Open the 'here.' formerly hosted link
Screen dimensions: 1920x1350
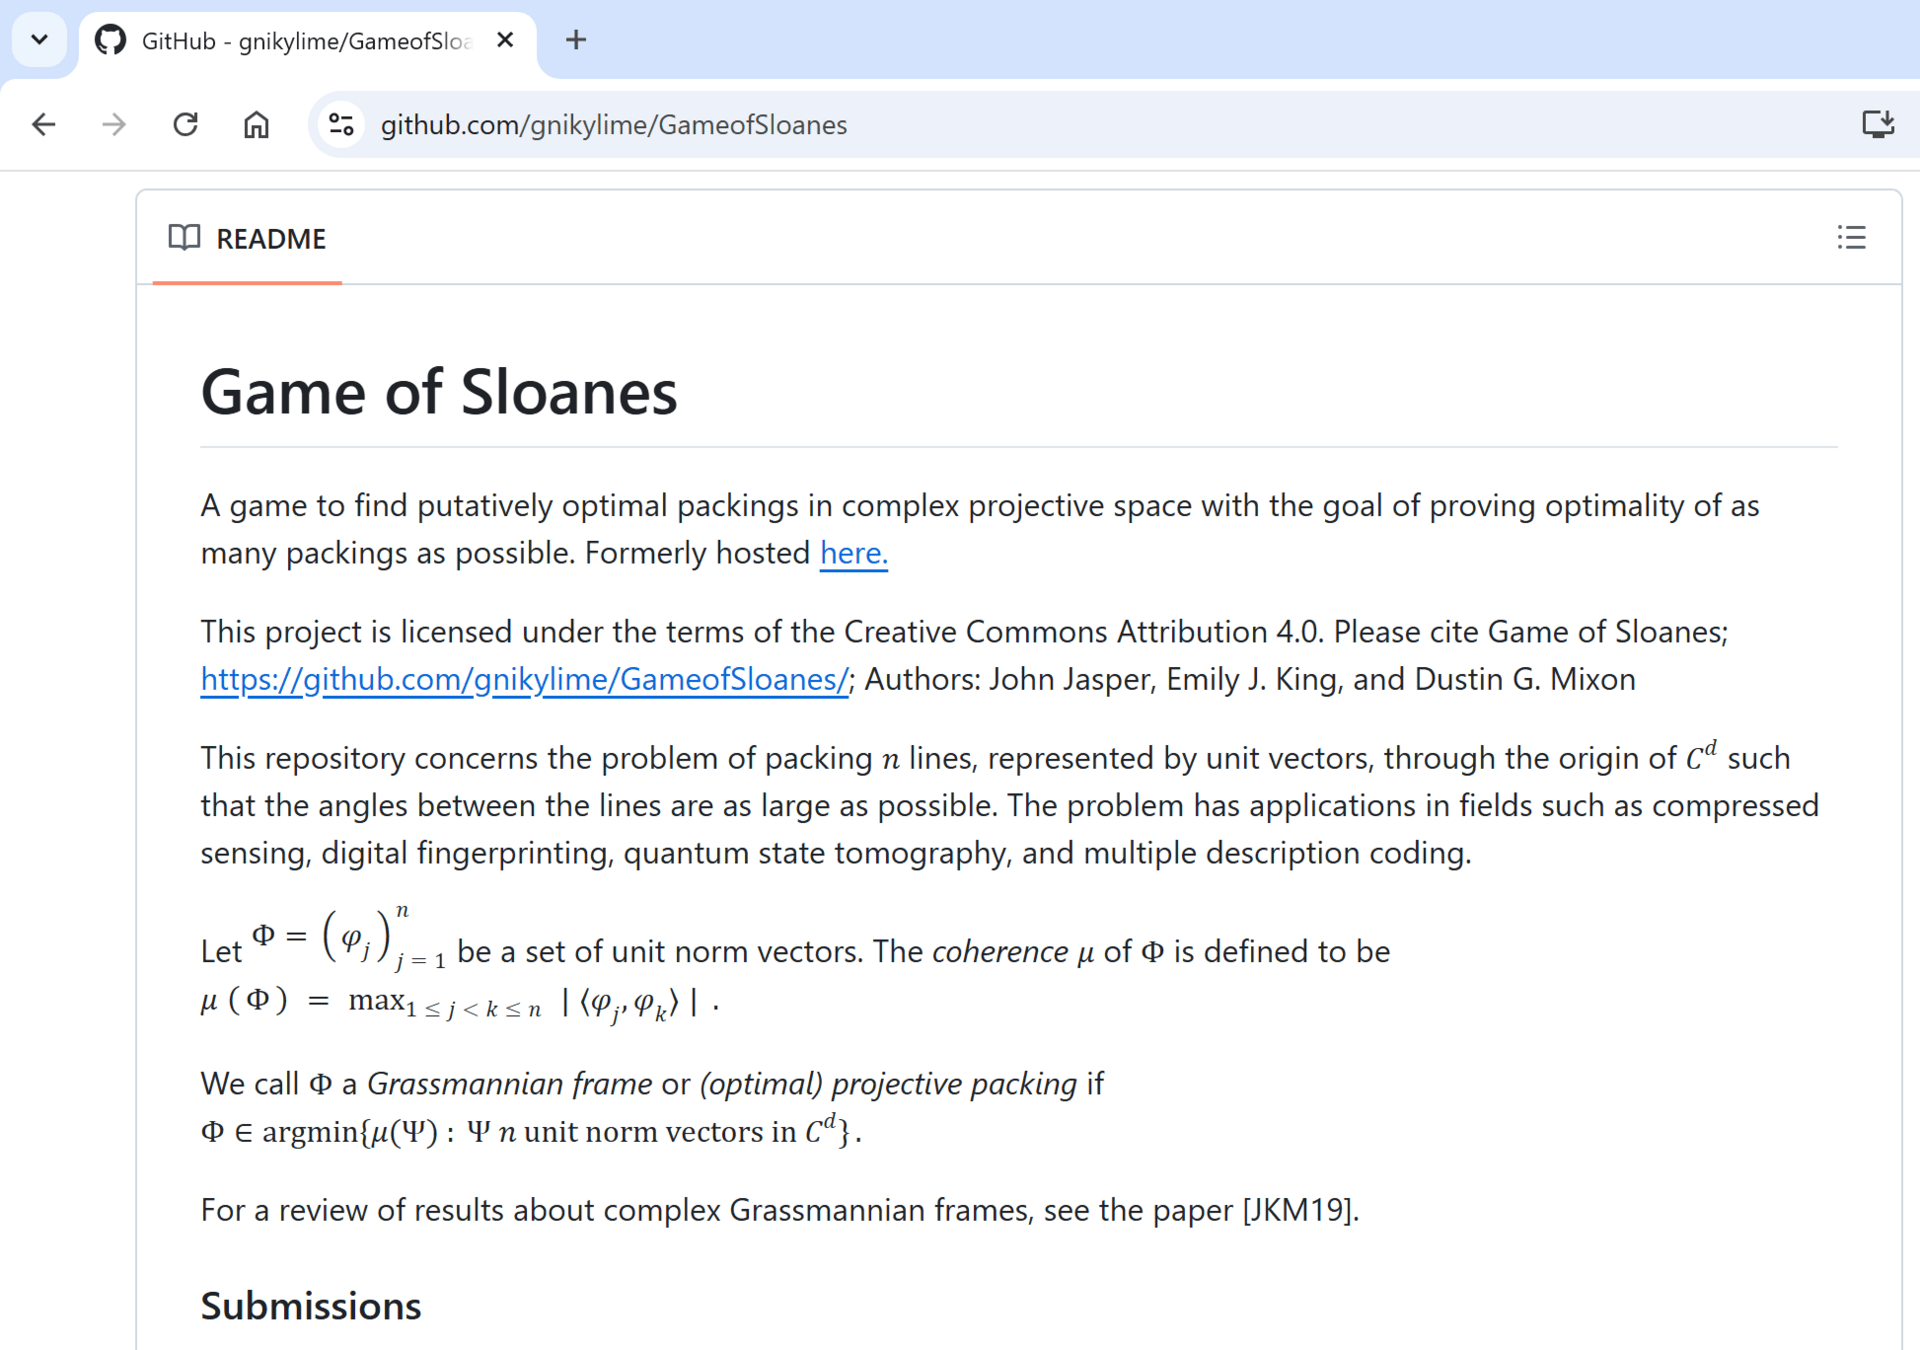tap(853, 553)
